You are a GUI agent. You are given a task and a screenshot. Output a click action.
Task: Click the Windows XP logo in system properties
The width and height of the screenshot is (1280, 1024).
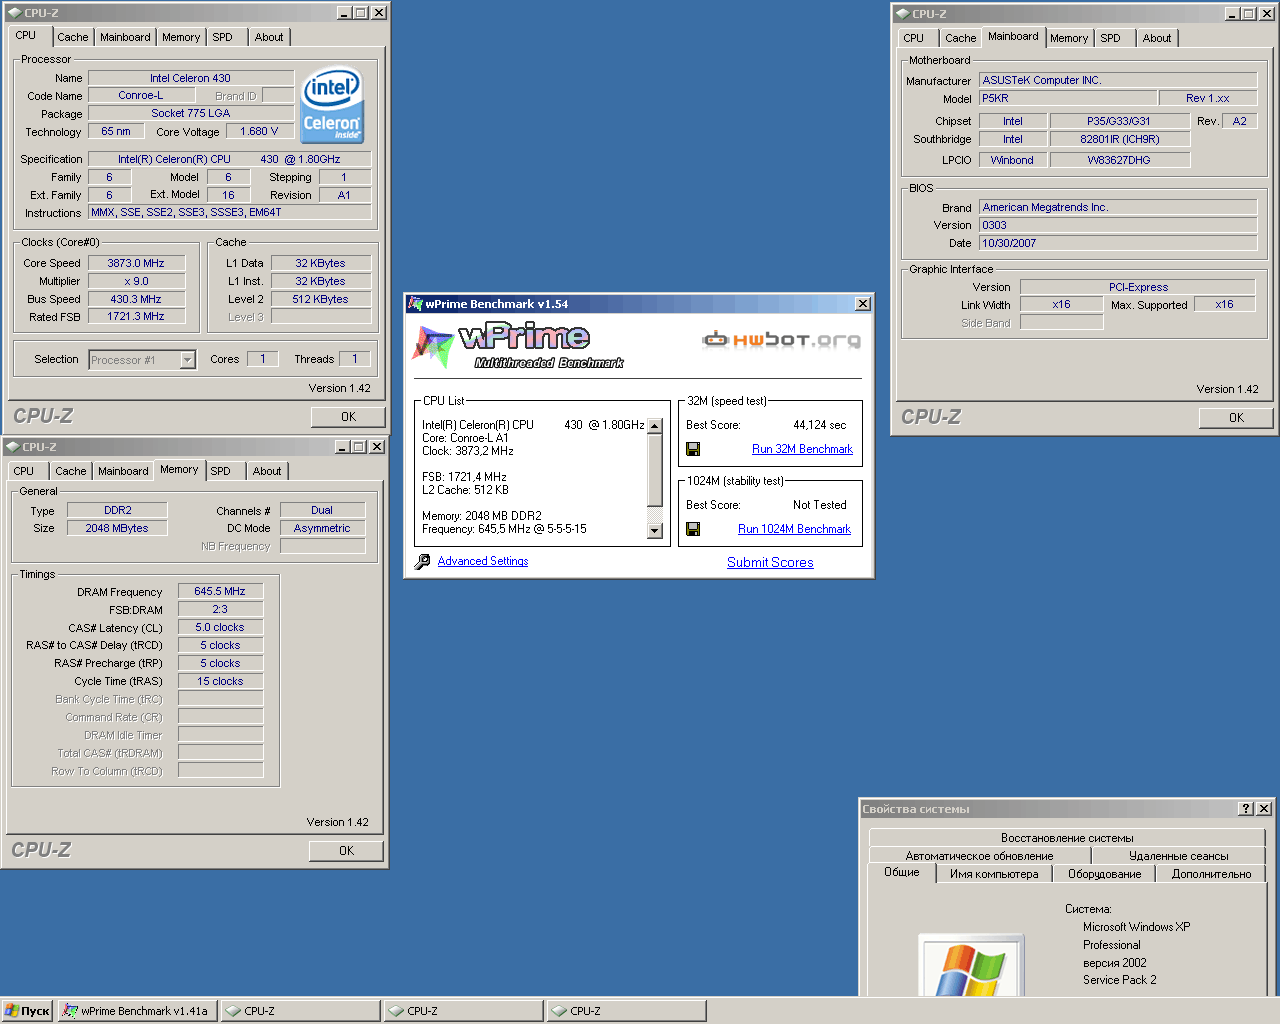click(971, 966)
